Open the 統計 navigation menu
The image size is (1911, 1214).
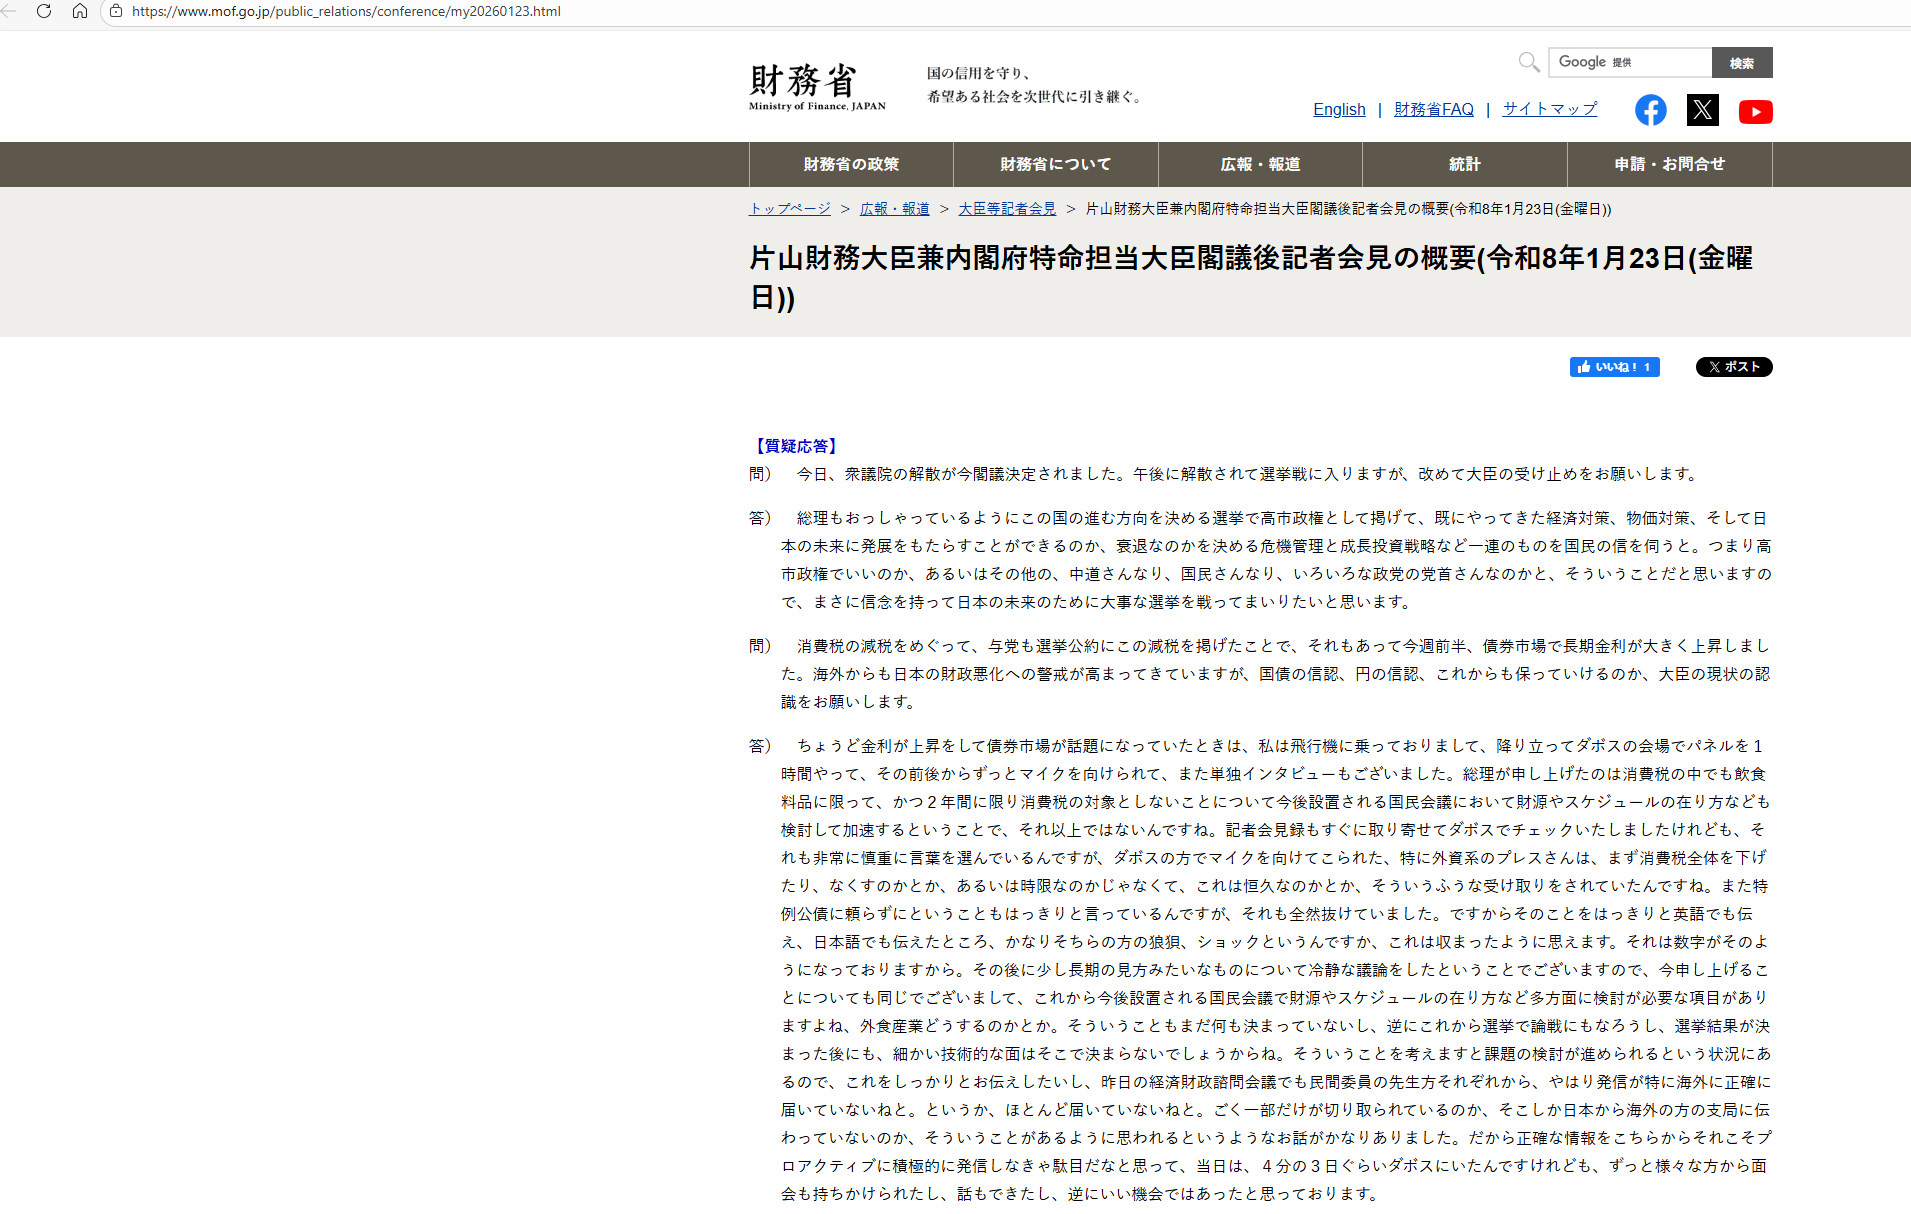coord(1464,164)
